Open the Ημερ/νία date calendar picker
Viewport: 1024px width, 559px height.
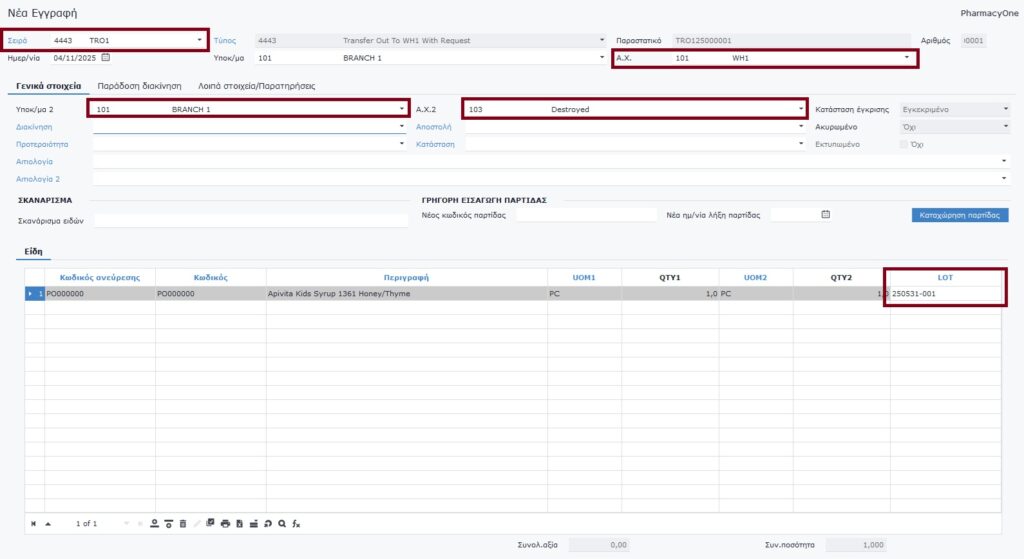[x=106, y=58]
